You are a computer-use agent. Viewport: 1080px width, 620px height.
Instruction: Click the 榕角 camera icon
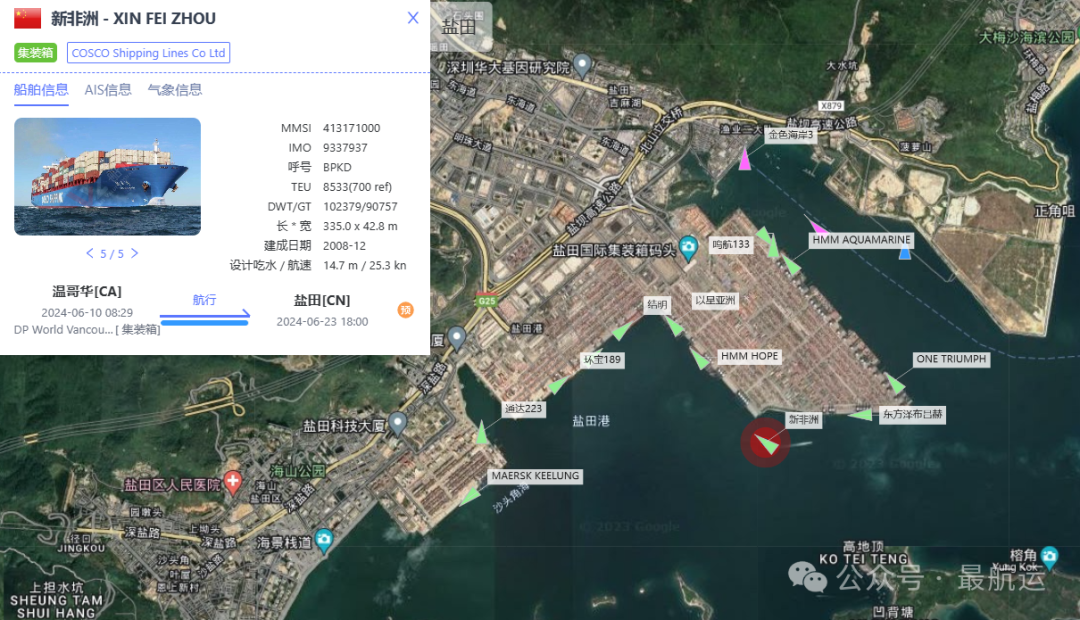tap(1050, 557)
